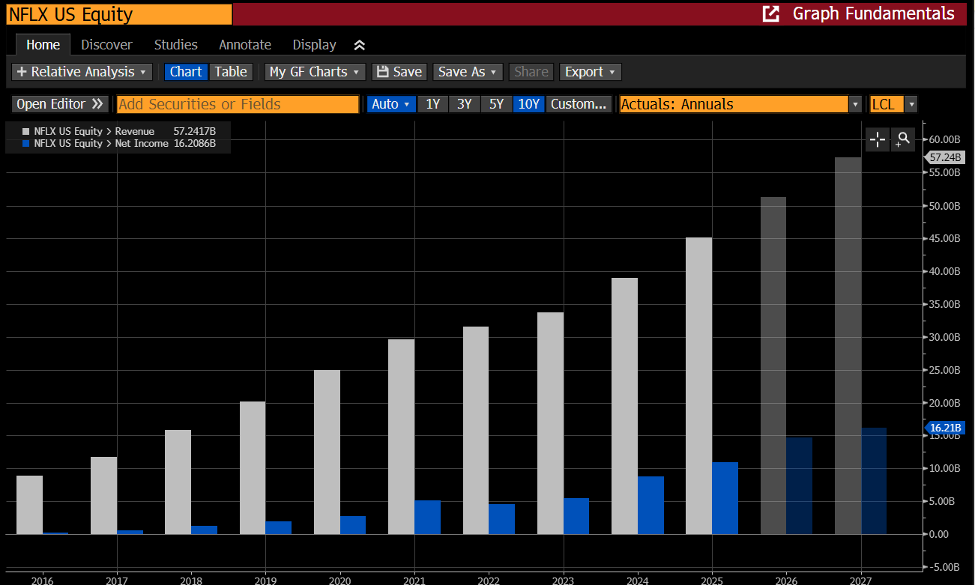Click the Add Securities or Fields input
Image resolution: width=977 pixels, height=585 pixels.
tap(238, 104)
